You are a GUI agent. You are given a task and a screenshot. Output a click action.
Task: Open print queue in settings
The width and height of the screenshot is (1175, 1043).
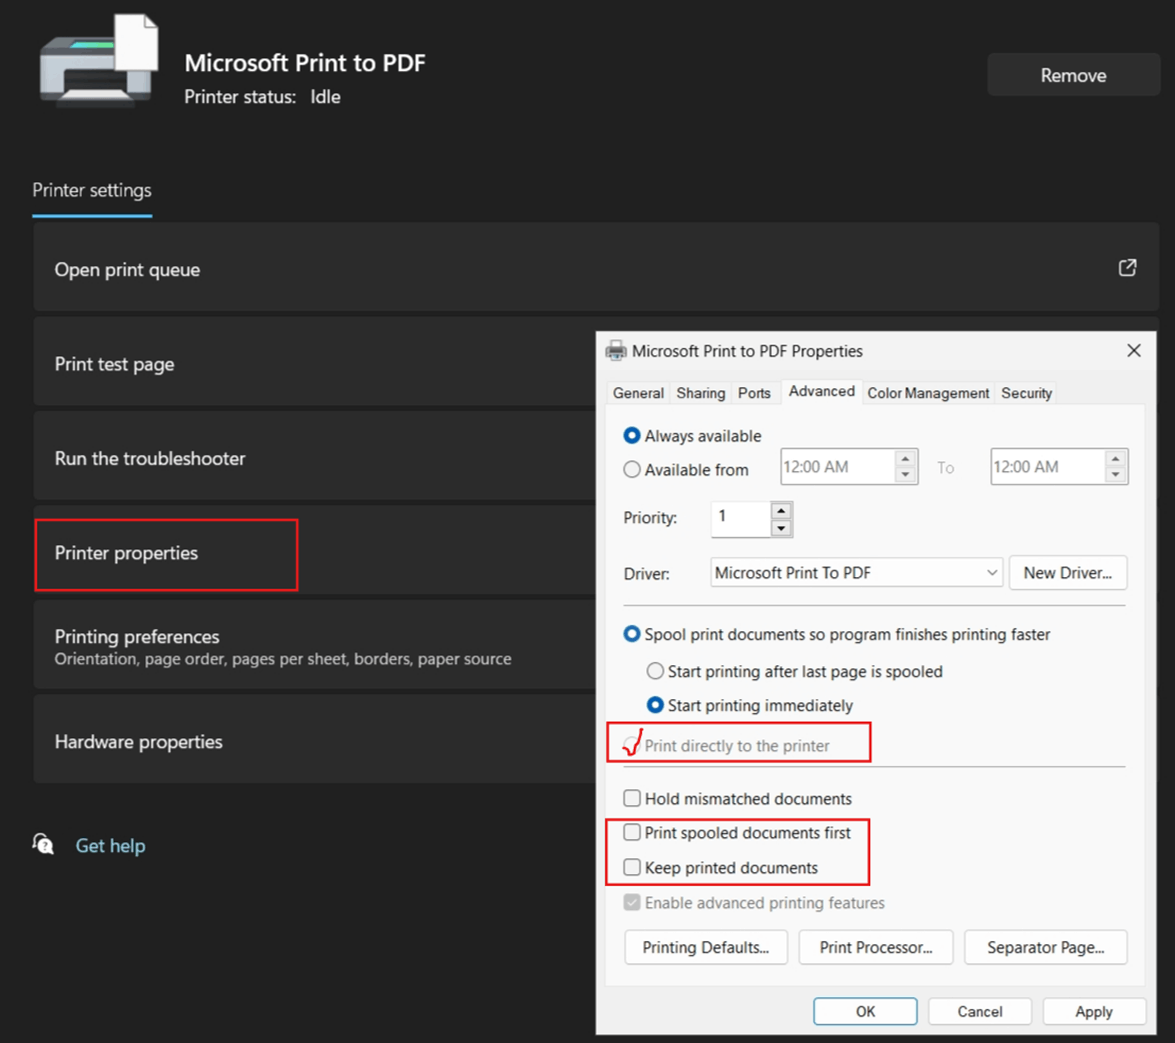(596, 267)
